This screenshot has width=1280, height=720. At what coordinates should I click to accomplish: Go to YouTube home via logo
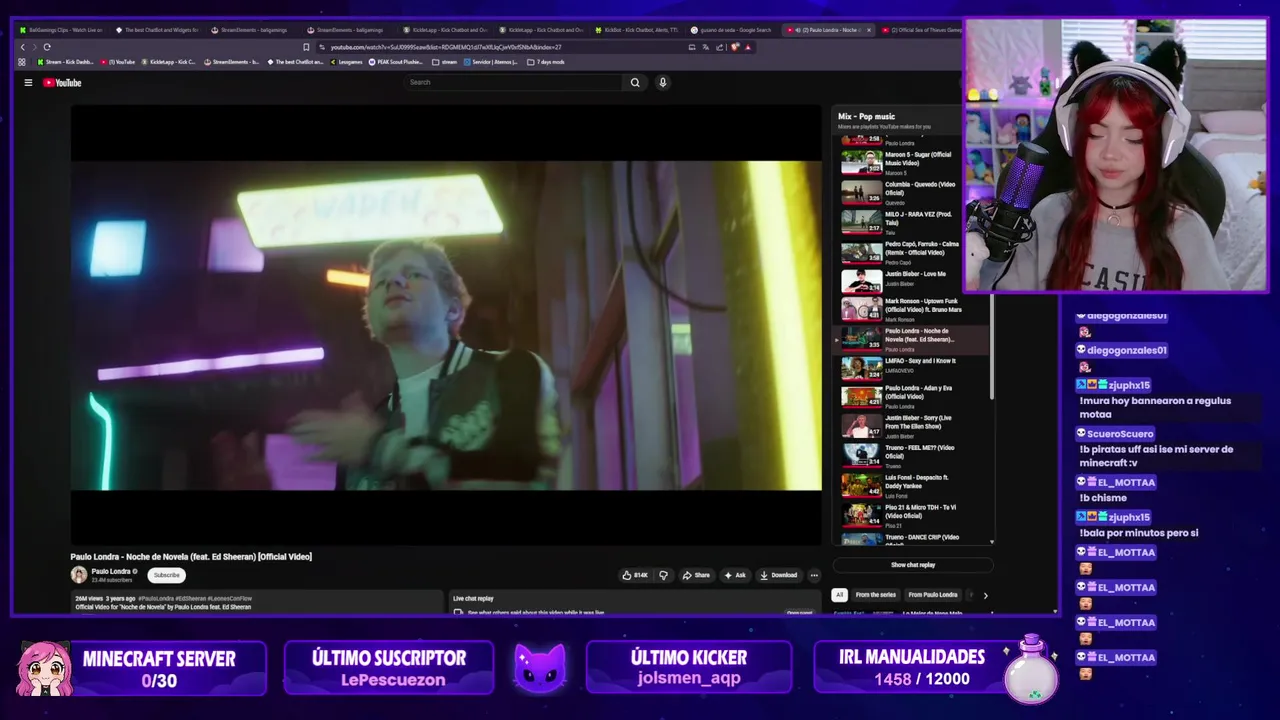(62, 83)
